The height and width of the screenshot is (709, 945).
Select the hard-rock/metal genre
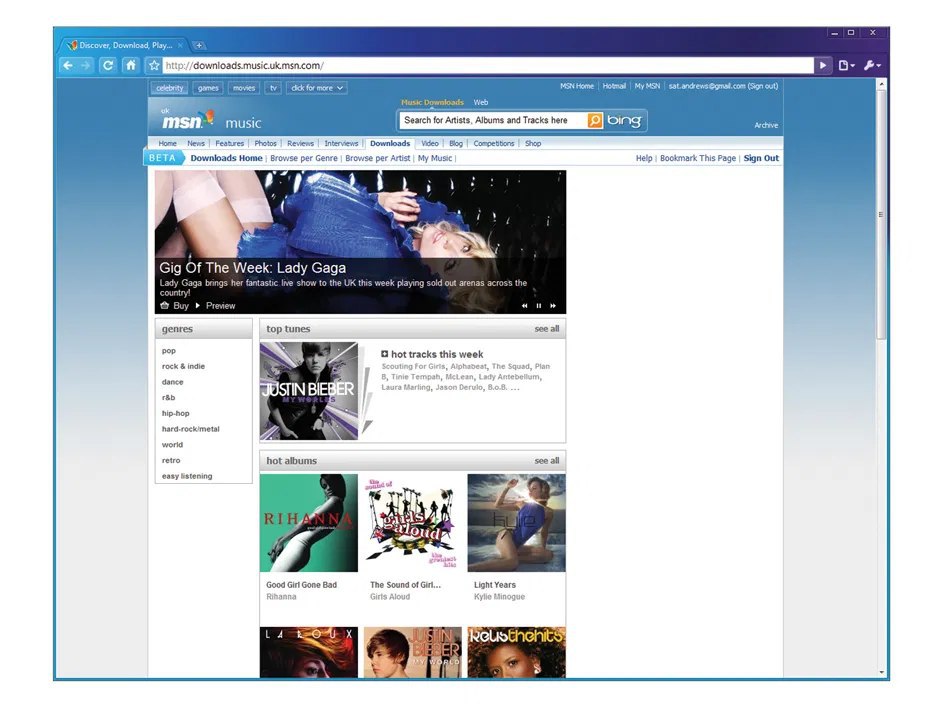tap(190, 429)
